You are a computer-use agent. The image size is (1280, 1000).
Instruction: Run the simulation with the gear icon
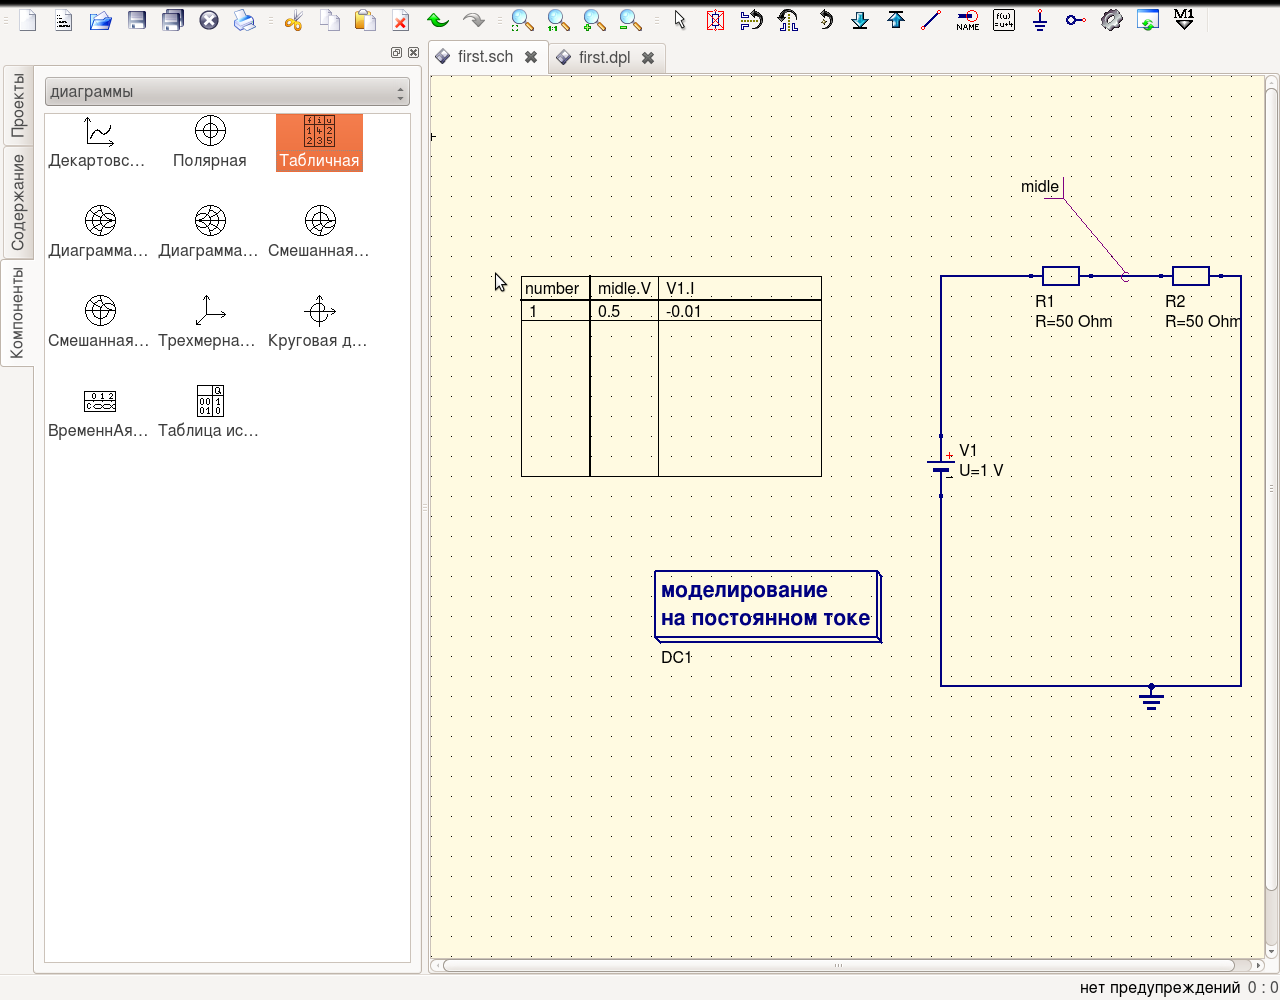1110,19
